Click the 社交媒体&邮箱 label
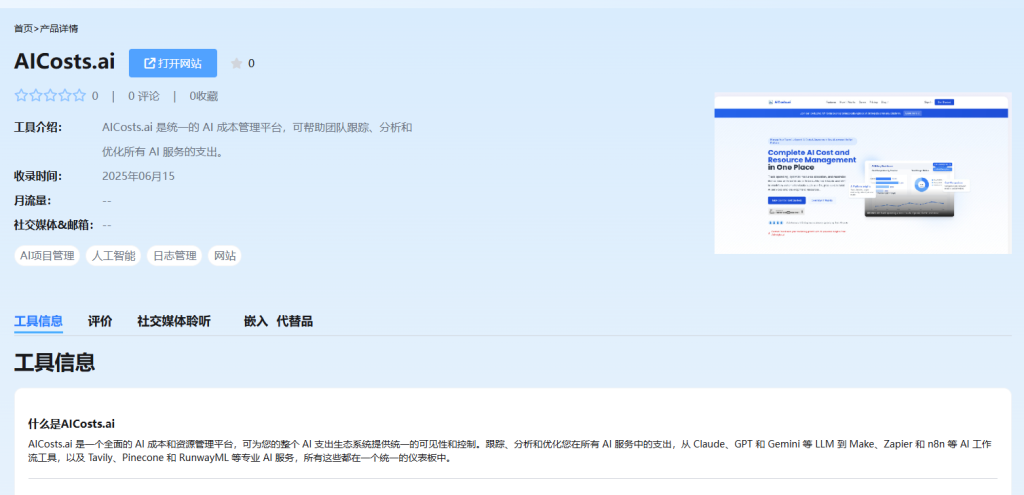1024x495 pixels. click(54, 225)
